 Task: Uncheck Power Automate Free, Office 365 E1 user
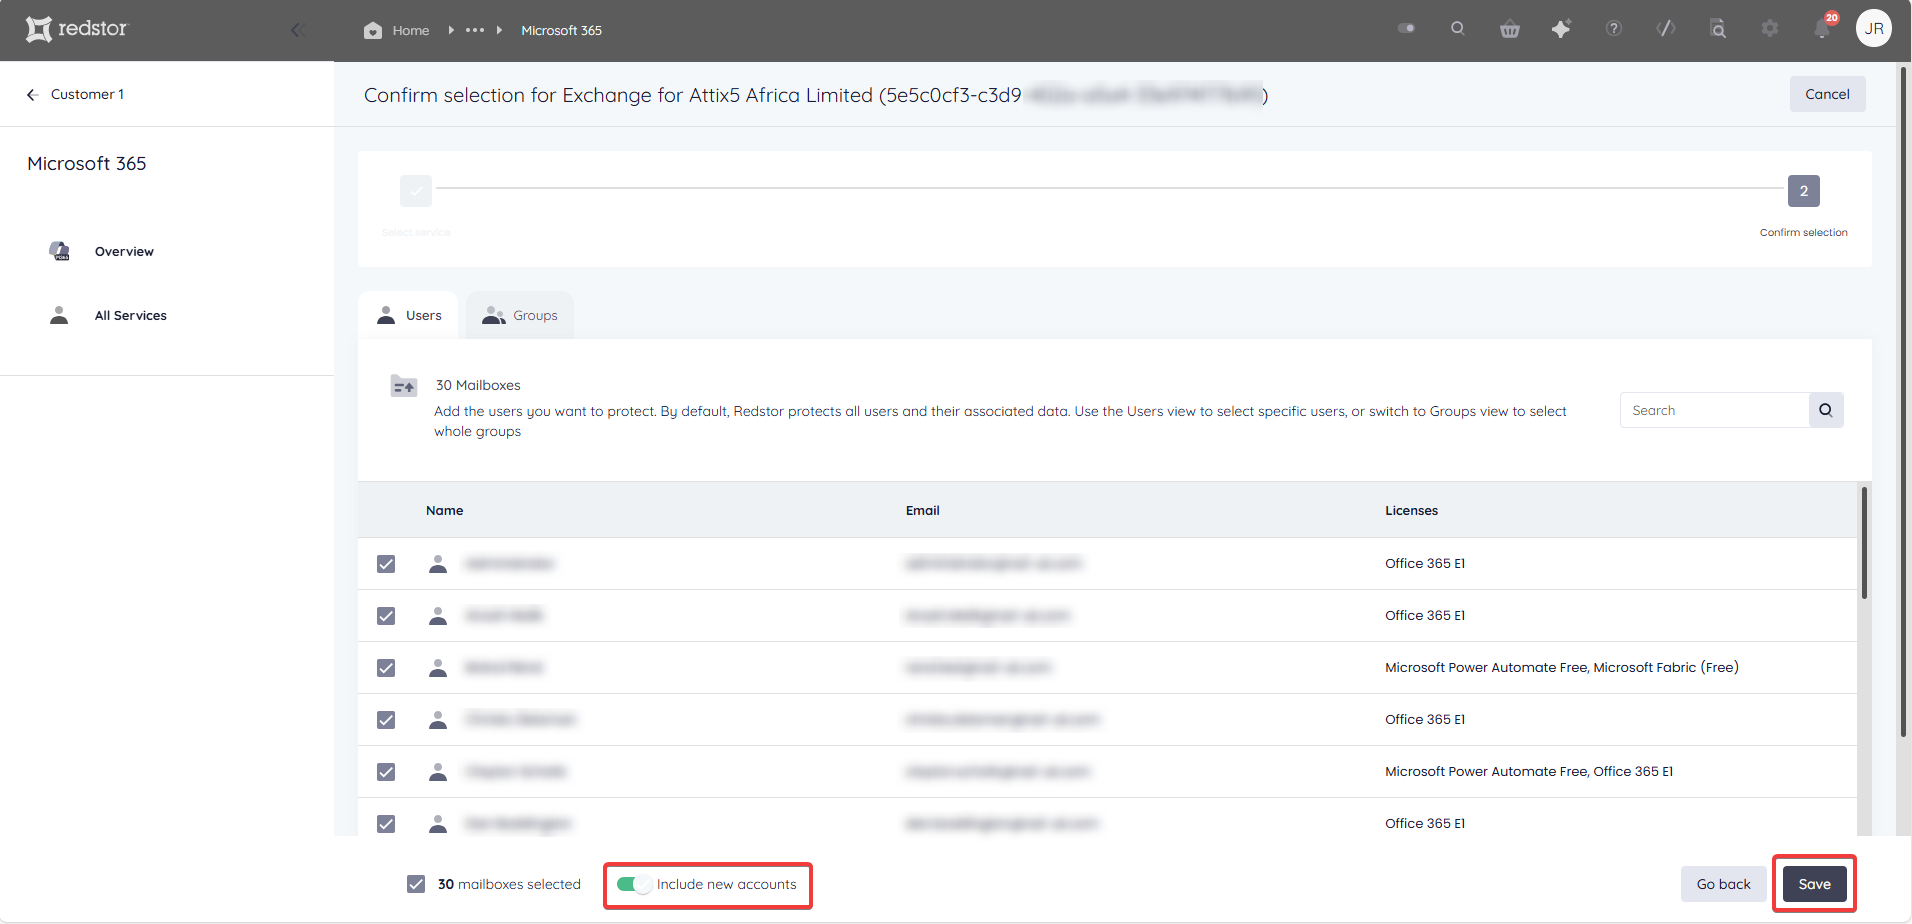point(386,772)
